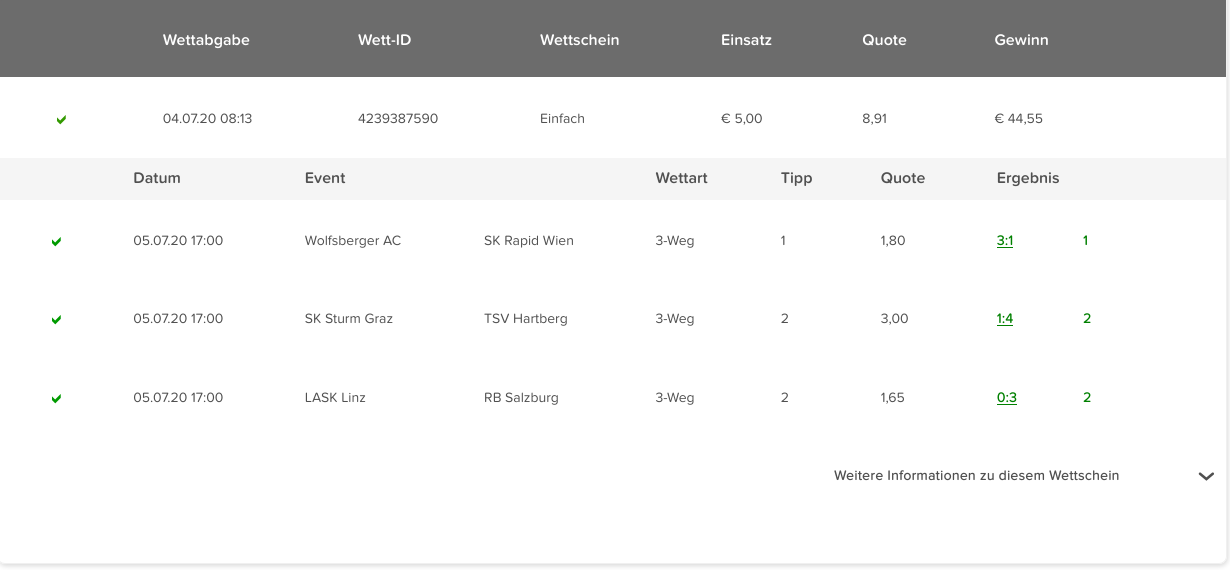Viewport: 1230px width, 570px height.
Task: Click the SK Rapid Wien team name
Action: coord(529,241)
